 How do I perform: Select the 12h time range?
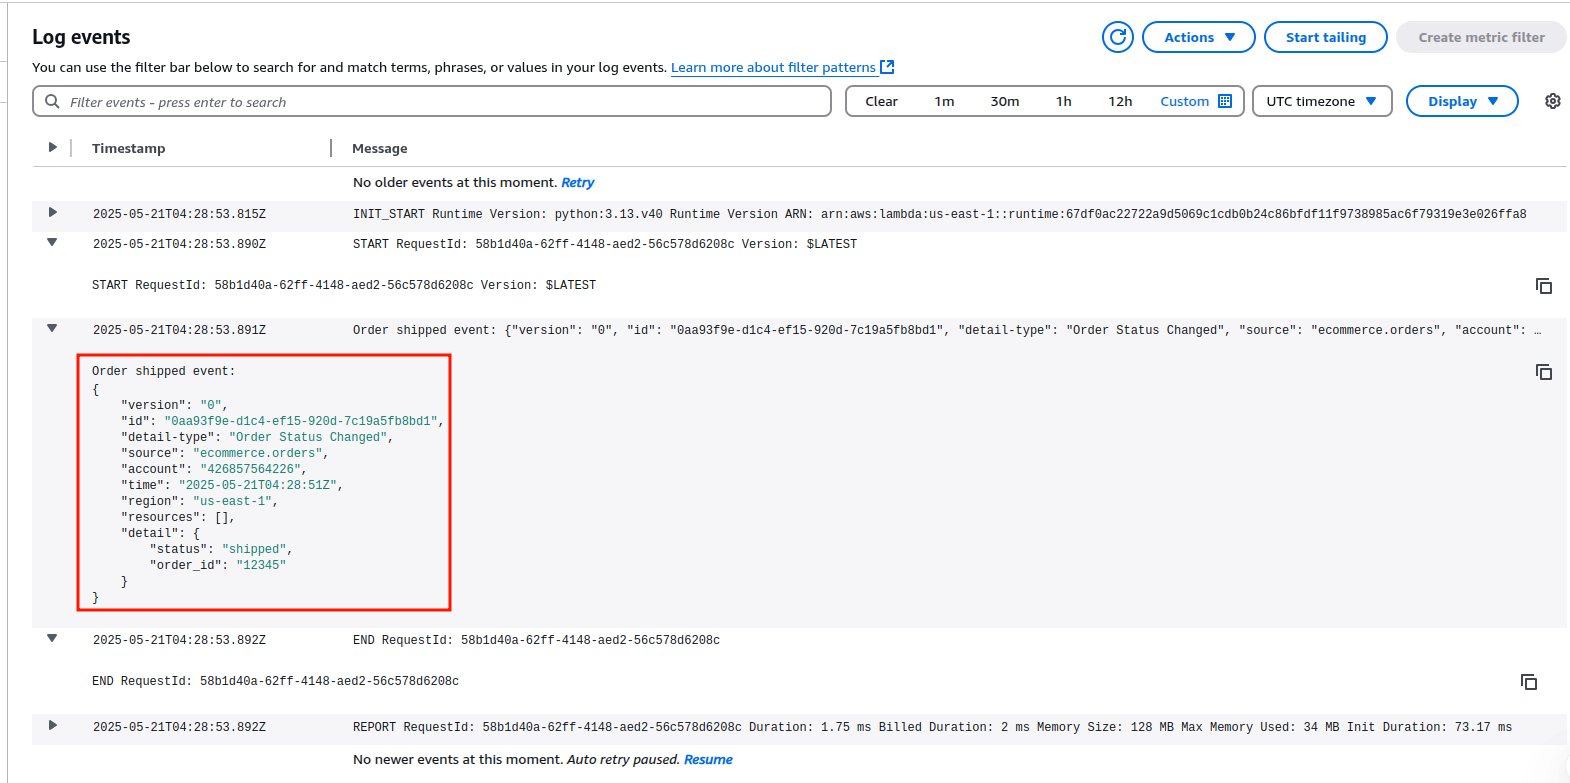coord(1120,101)
